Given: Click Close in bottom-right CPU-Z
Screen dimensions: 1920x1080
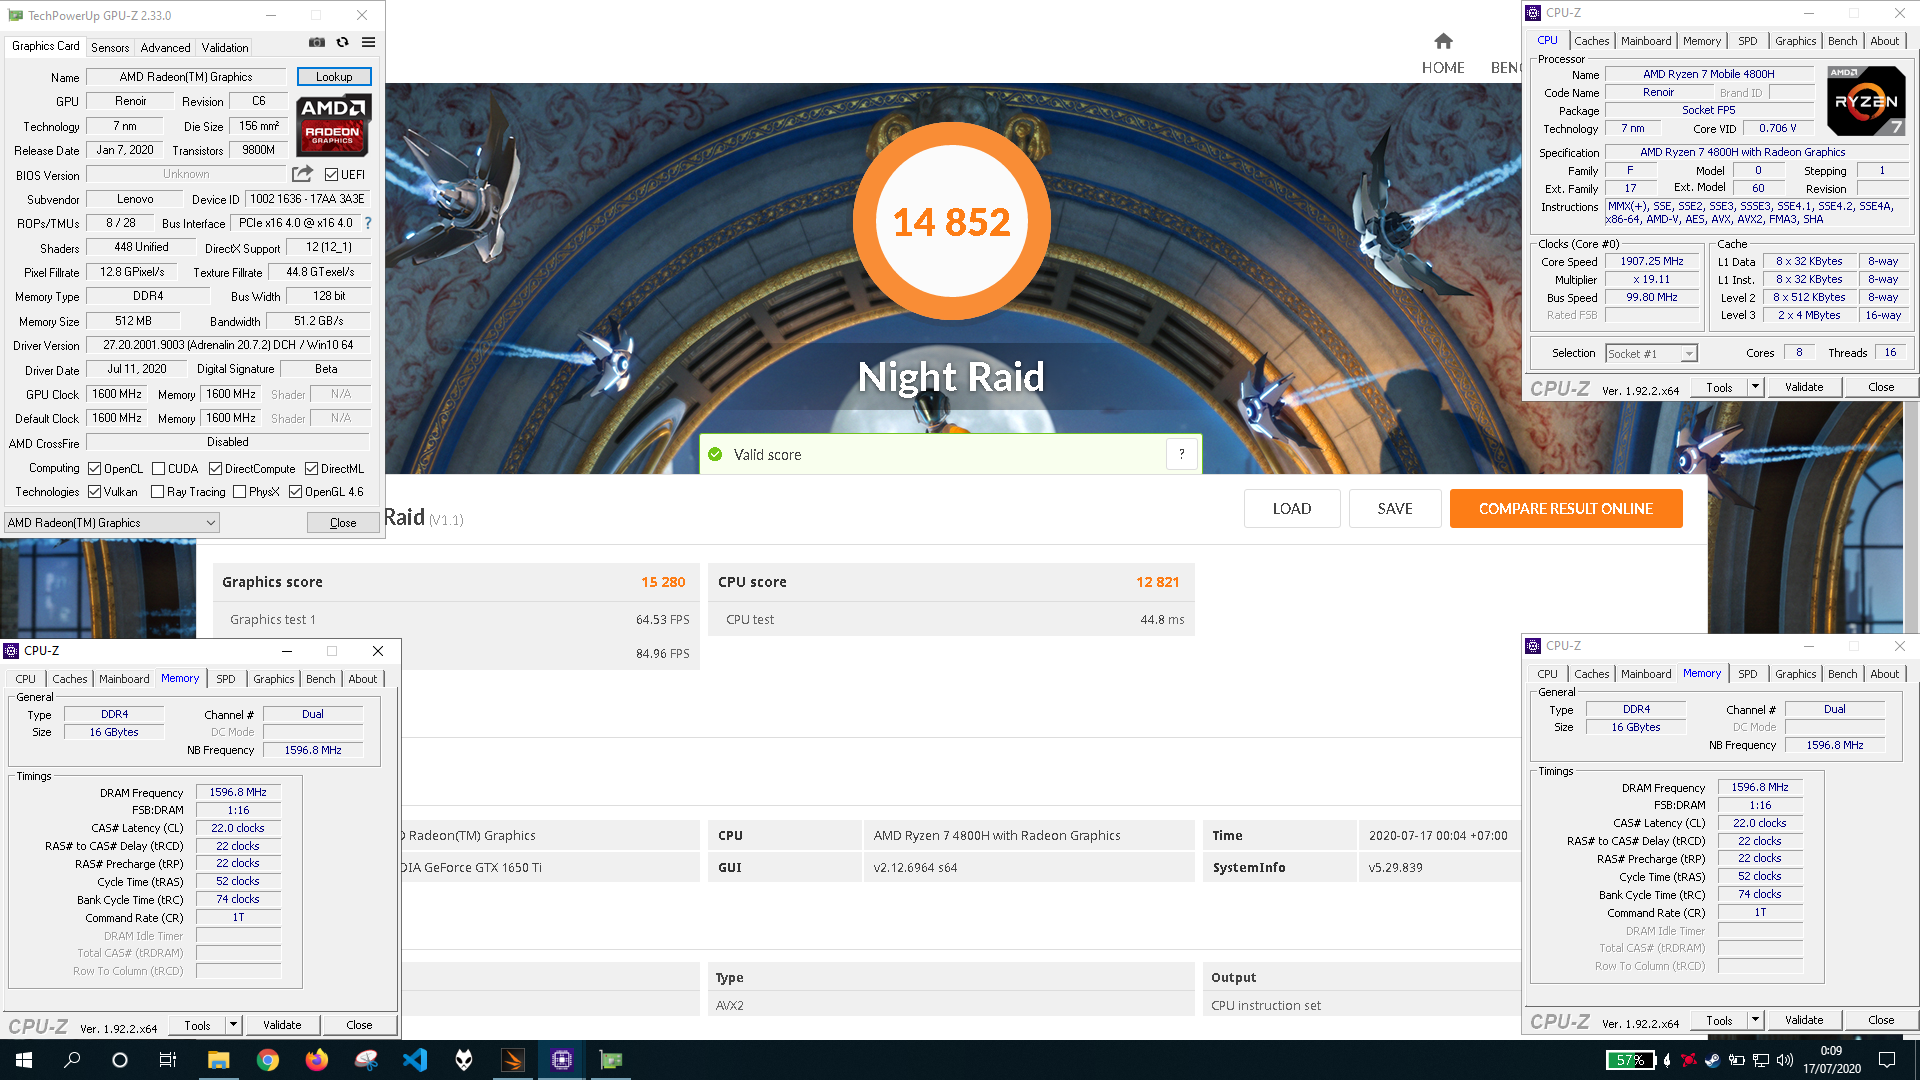Looking at the screenshot, I should click(1881, 1020).
